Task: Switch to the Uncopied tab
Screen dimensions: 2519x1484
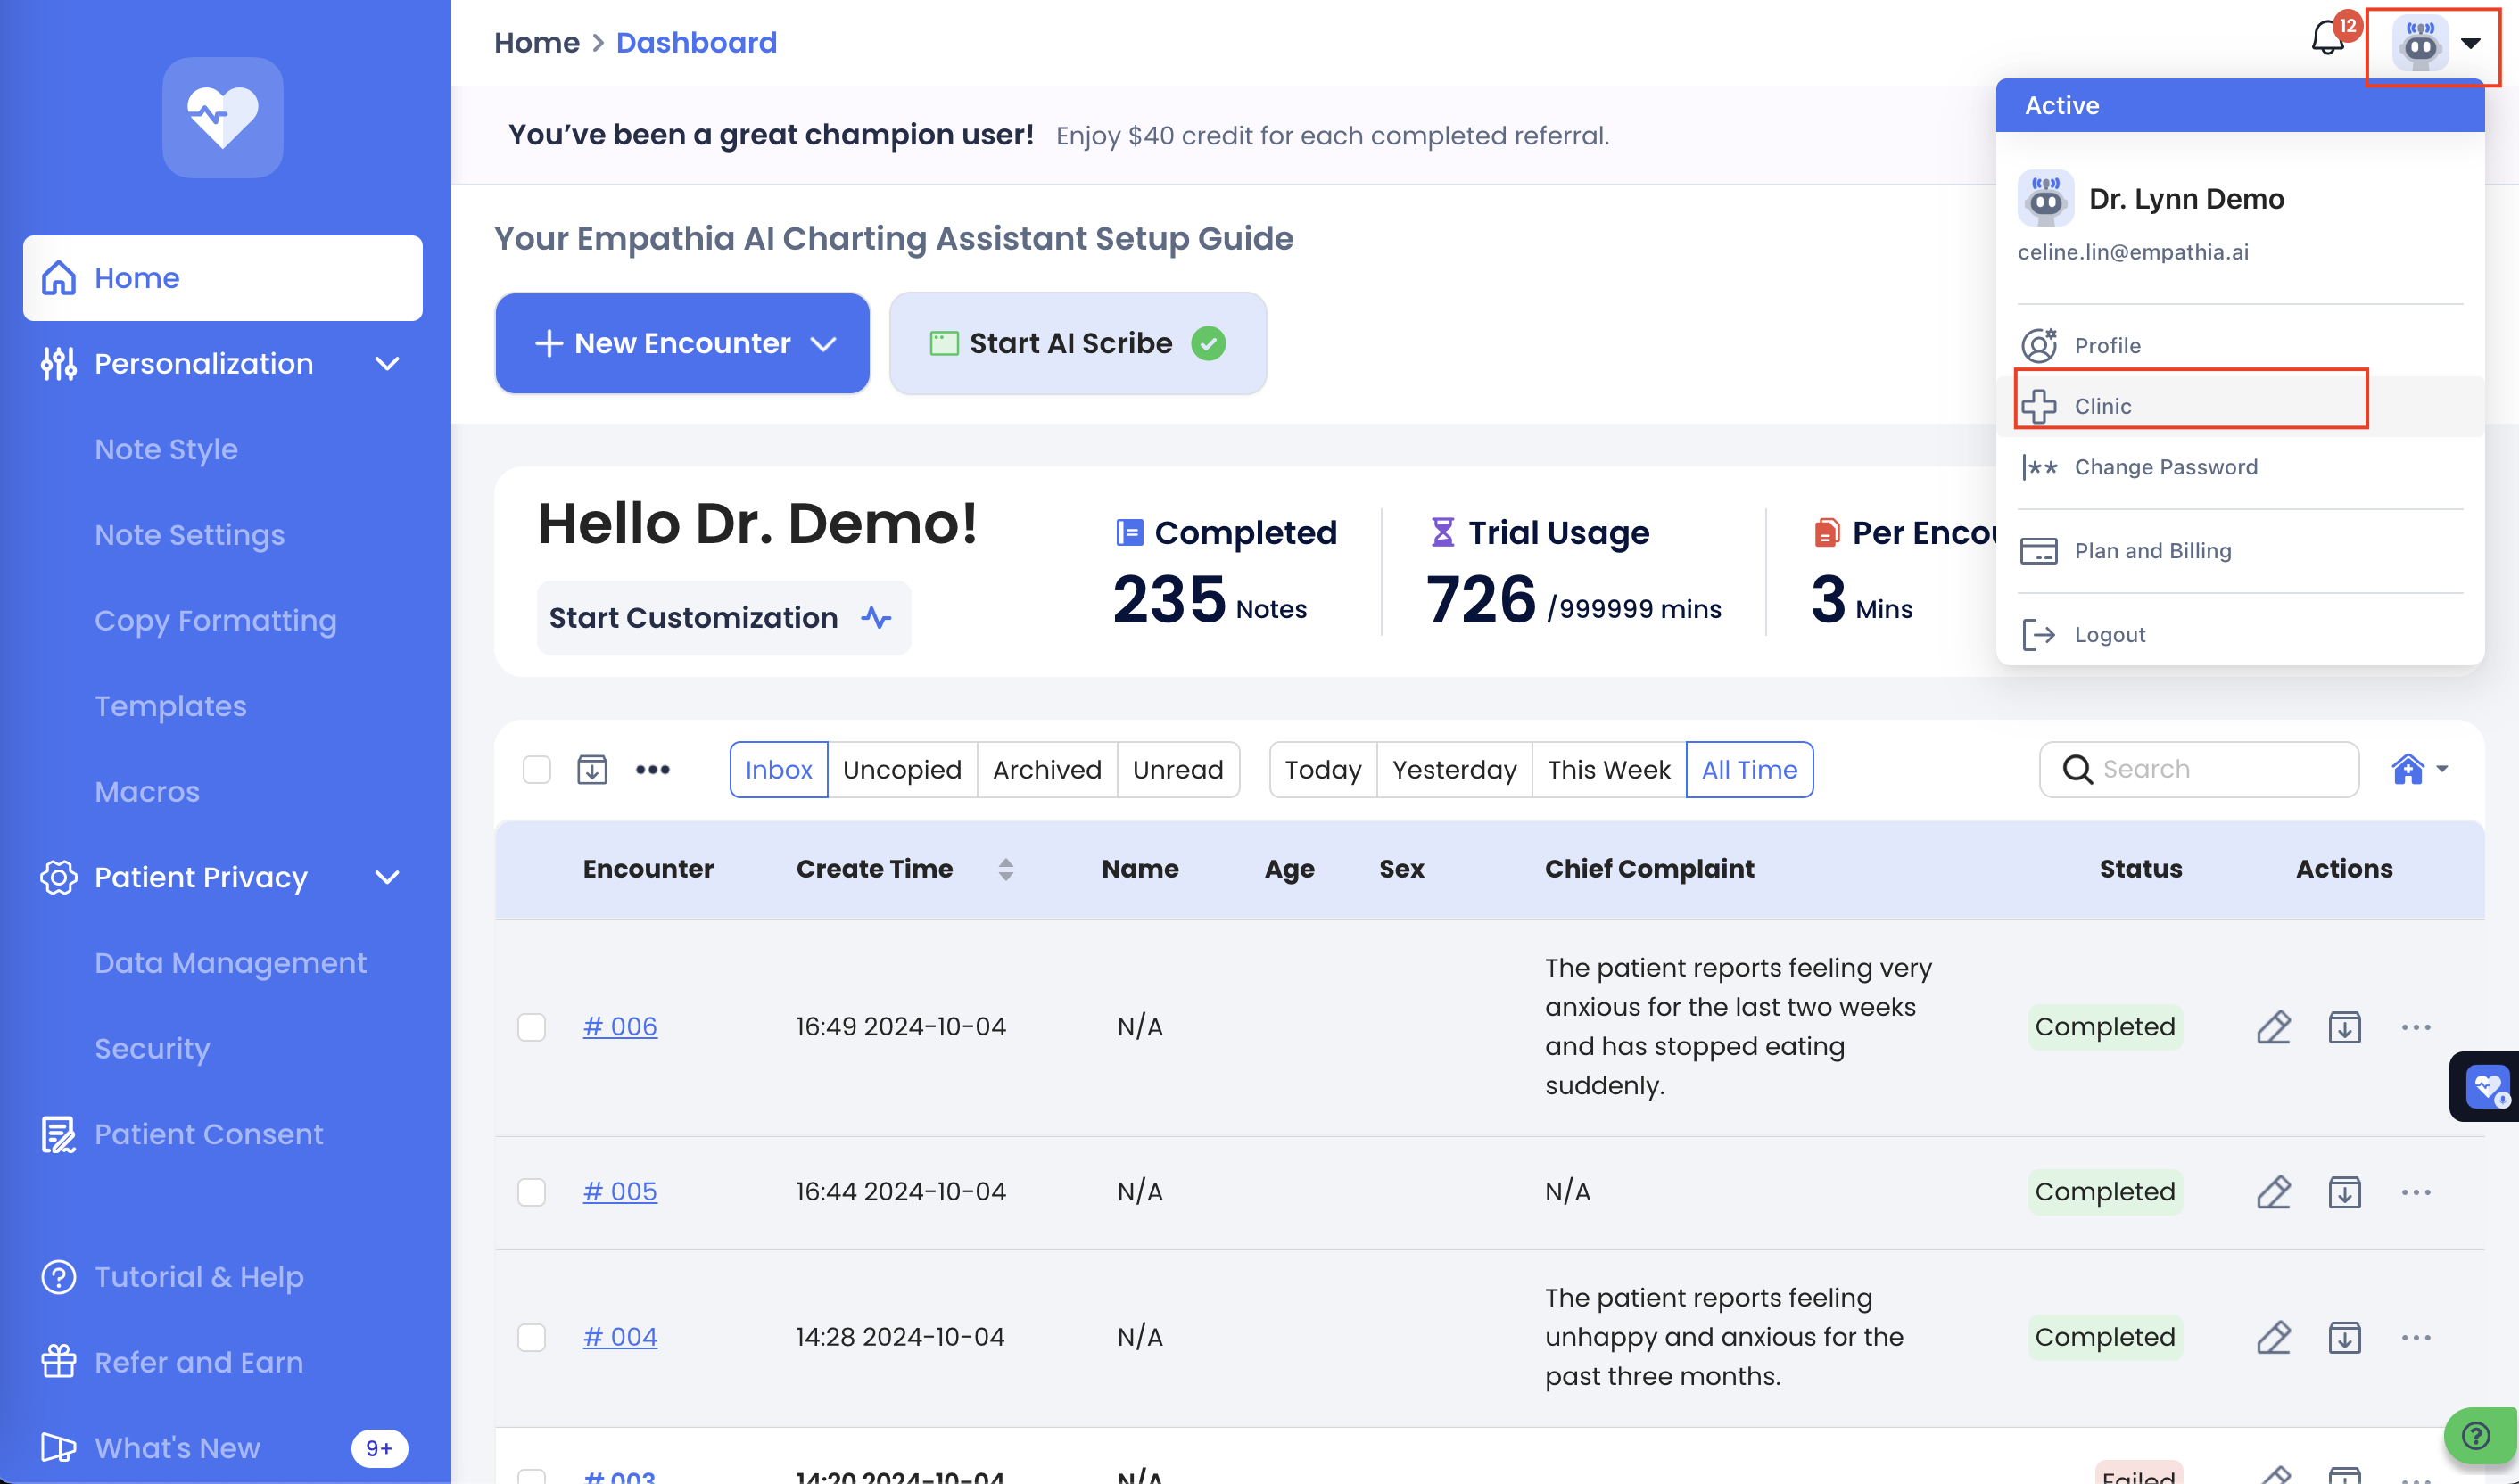Action: pos(901,769)
